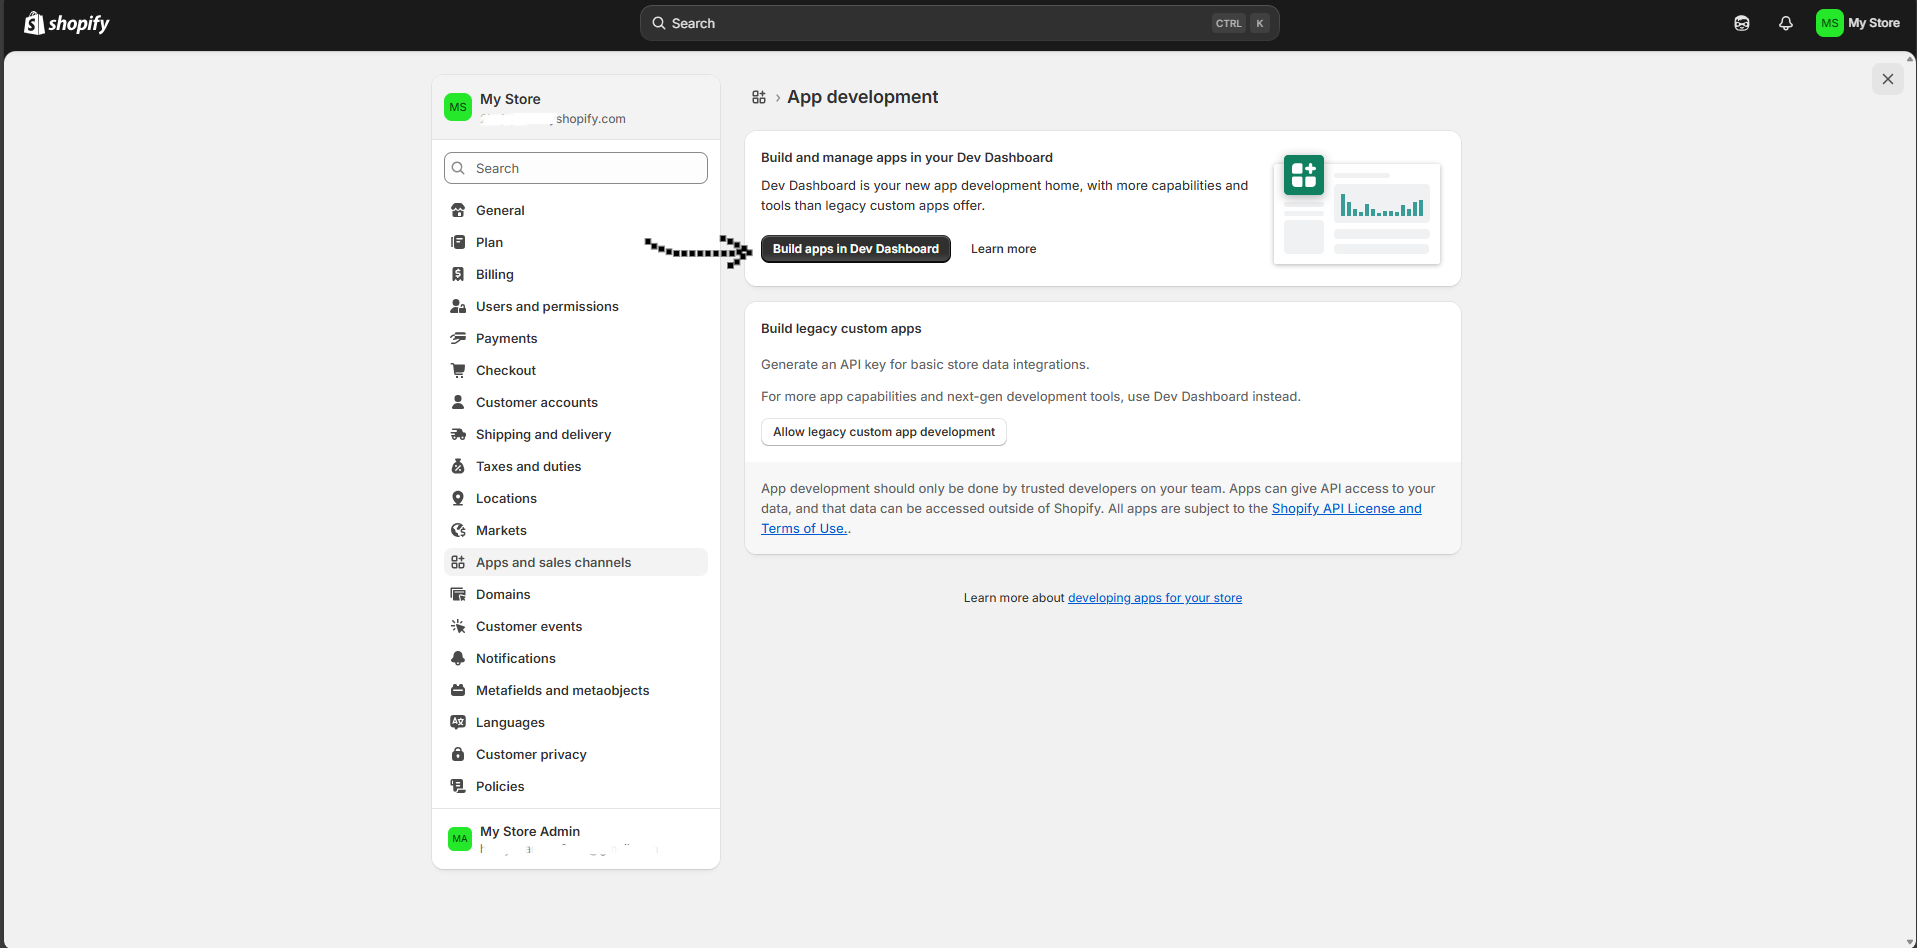Open the My Store Admin profile at sidebar bottom
This screenshot has width=1917, height=948.
tap(576, 839)
